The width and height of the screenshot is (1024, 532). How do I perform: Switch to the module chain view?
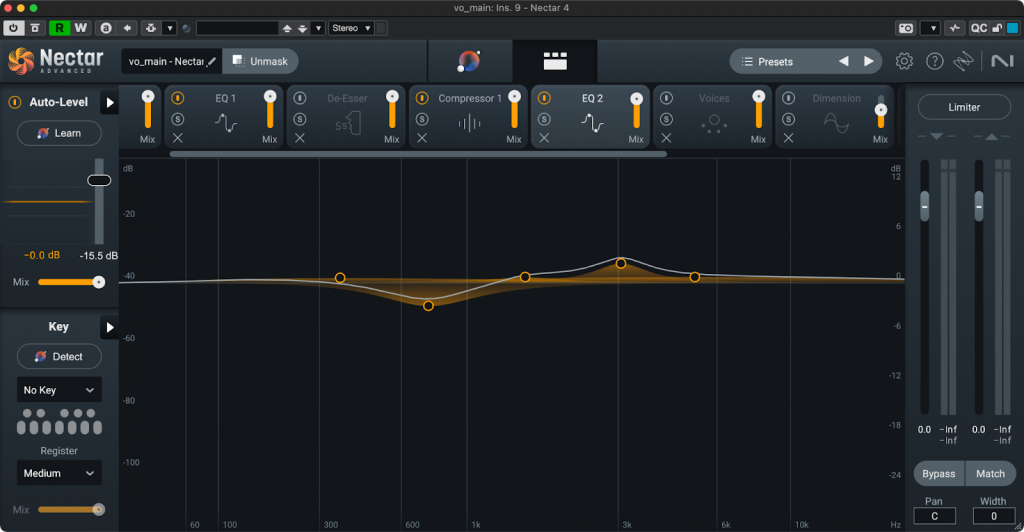tap(554, 62)
